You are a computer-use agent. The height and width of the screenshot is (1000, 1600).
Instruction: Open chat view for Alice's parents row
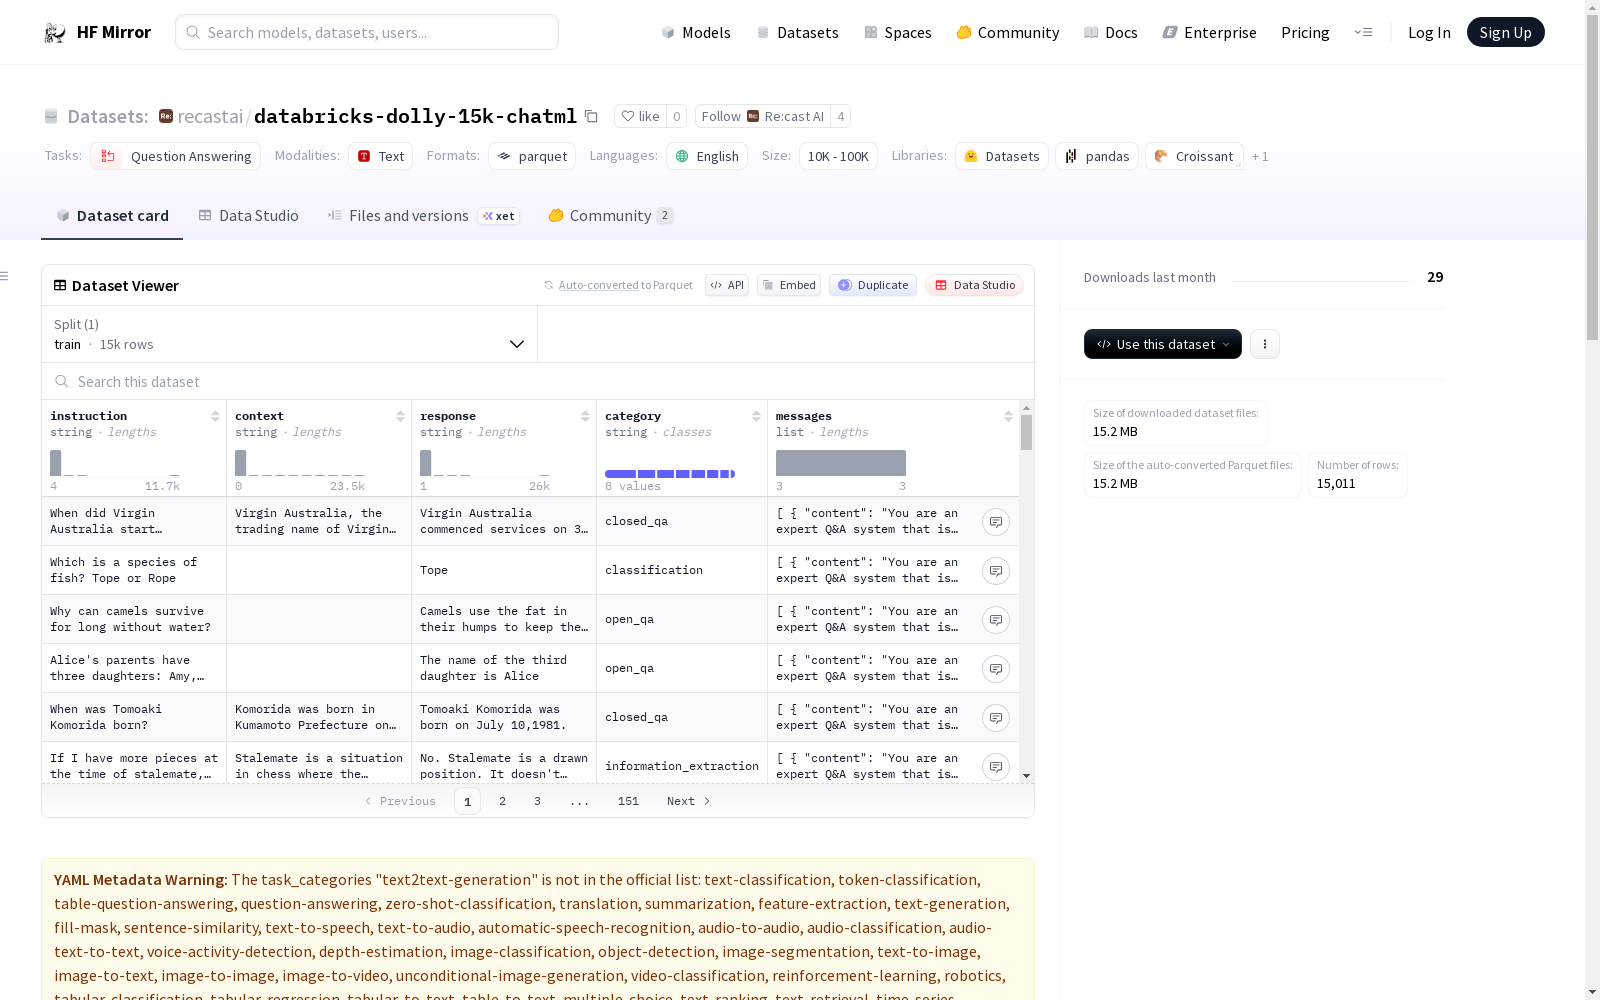coord(996,669)
